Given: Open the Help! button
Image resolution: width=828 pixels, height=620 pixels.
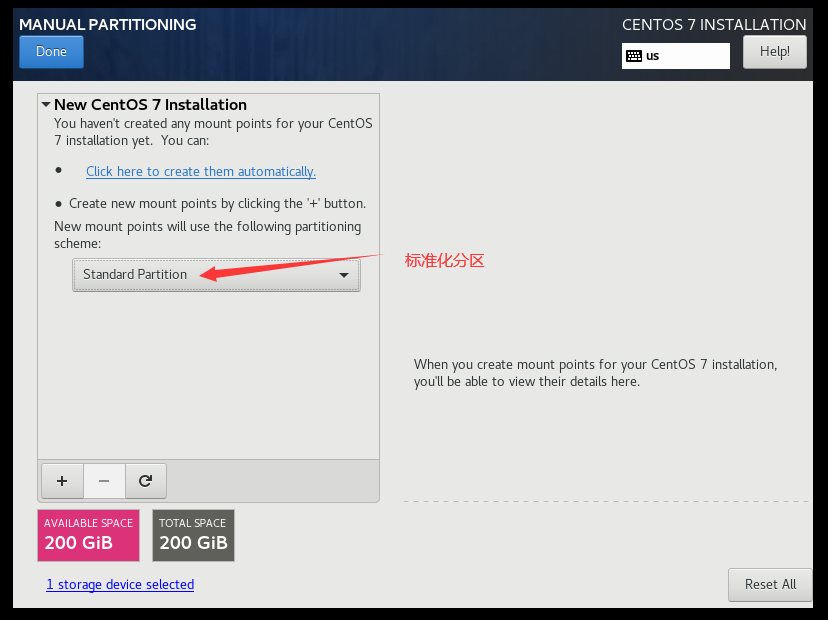Looking at the screenshot, I should (x=775, y=52).
